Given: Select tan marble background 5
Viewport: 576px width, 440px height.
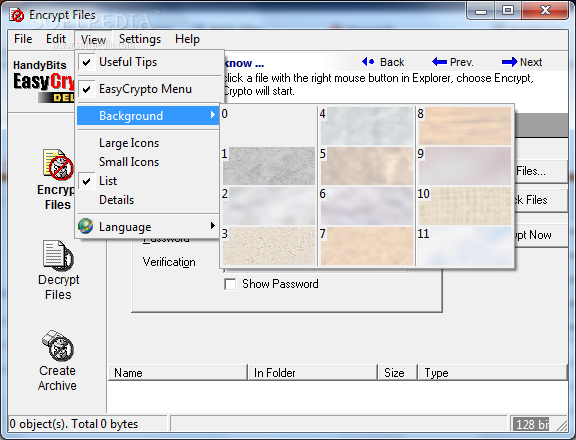Looking at the screenshot, I should [x=366, y=166].
